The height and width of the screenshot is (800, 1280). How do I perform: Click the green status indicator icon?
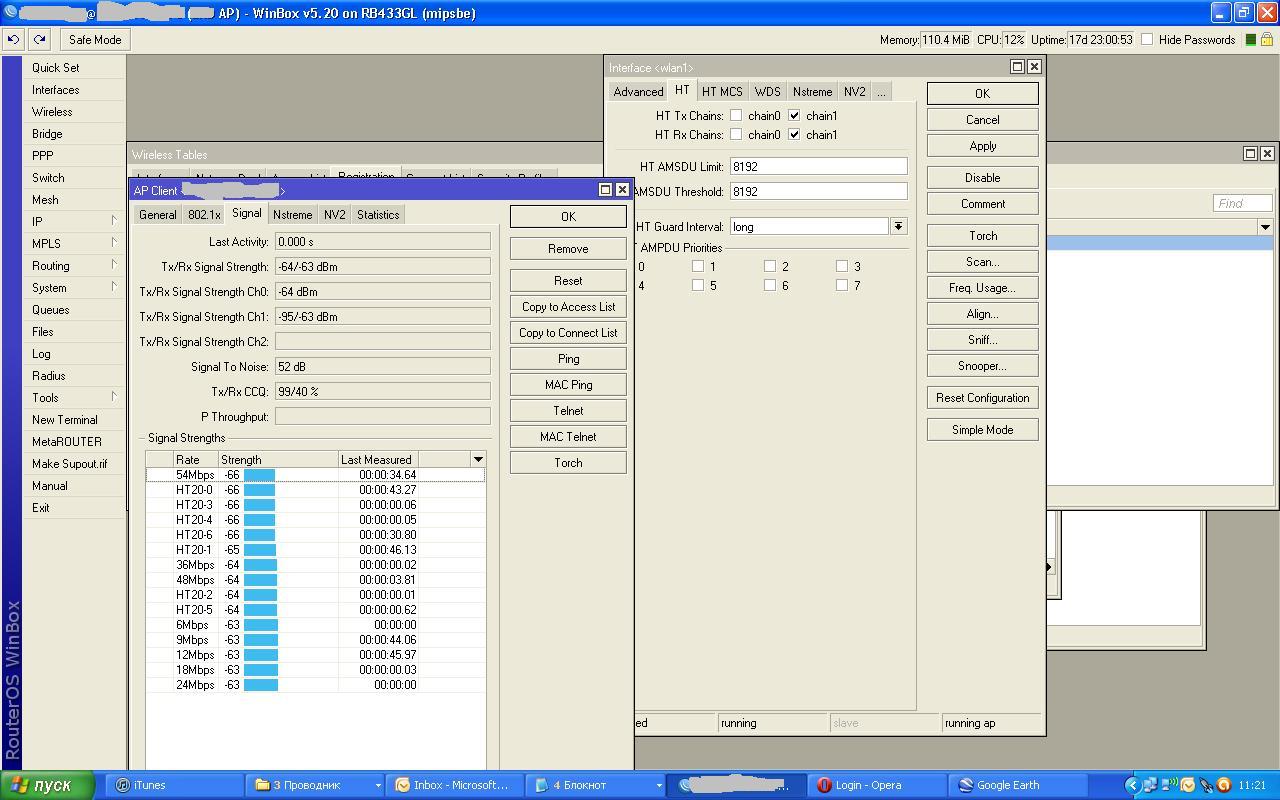[1250, 40]
